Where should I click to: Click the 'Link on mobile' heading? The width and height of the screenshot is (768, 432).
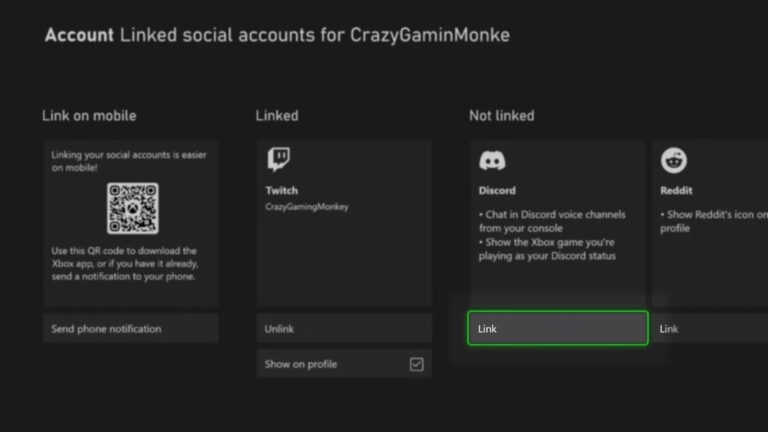pyautogui.click(x=89, y=116)
